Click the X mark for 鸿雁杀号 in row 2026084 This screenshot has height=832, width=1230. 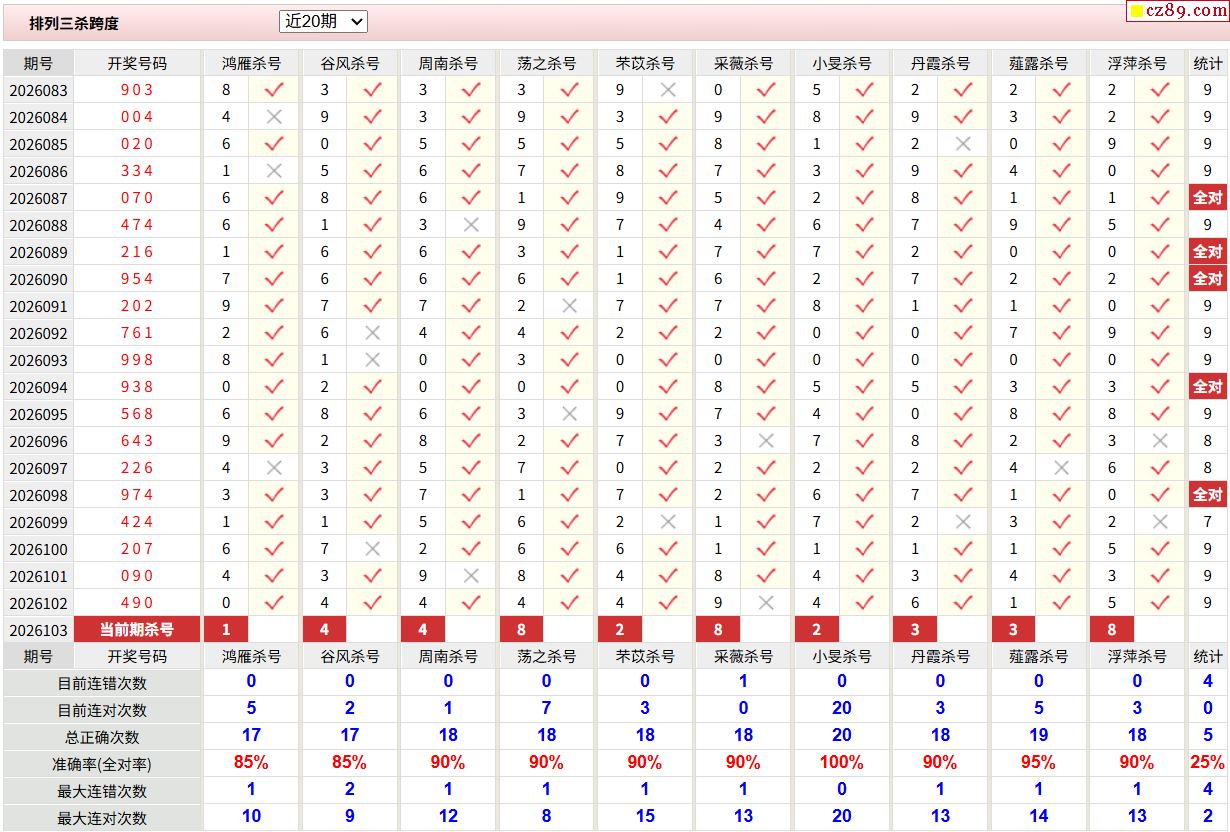tap(274, 117)
